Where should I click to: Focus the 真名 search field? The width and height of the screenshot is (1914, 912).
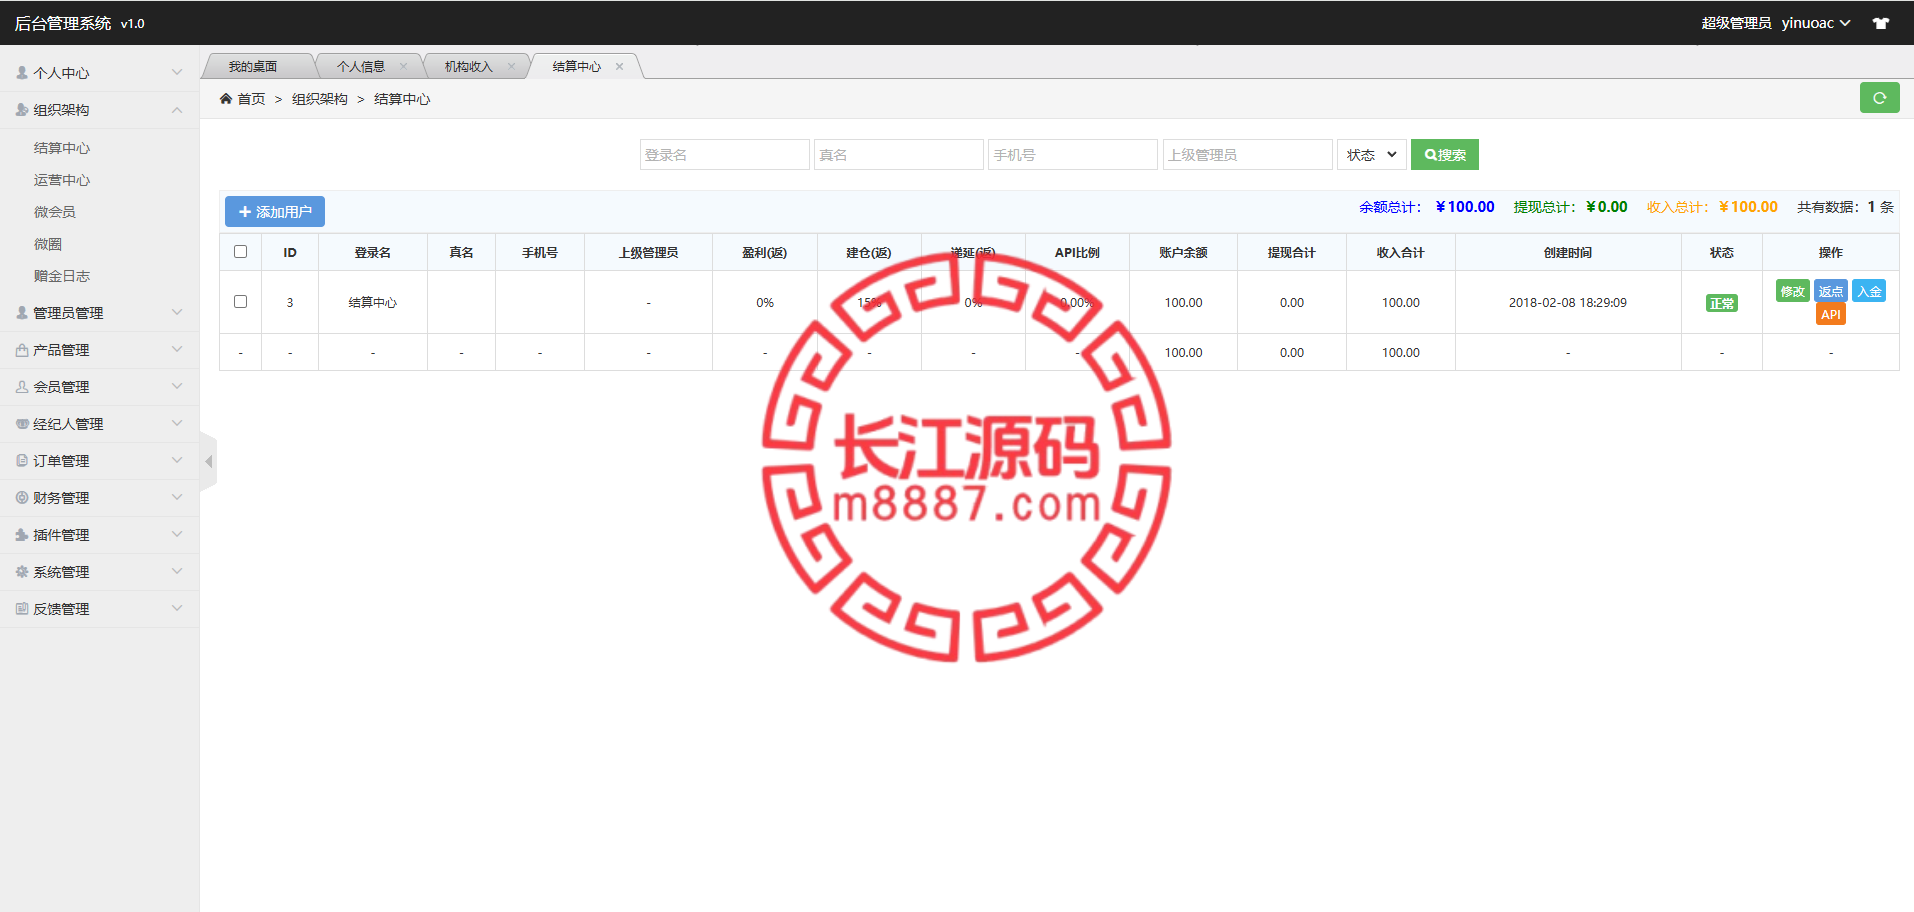tap(899, 154)
